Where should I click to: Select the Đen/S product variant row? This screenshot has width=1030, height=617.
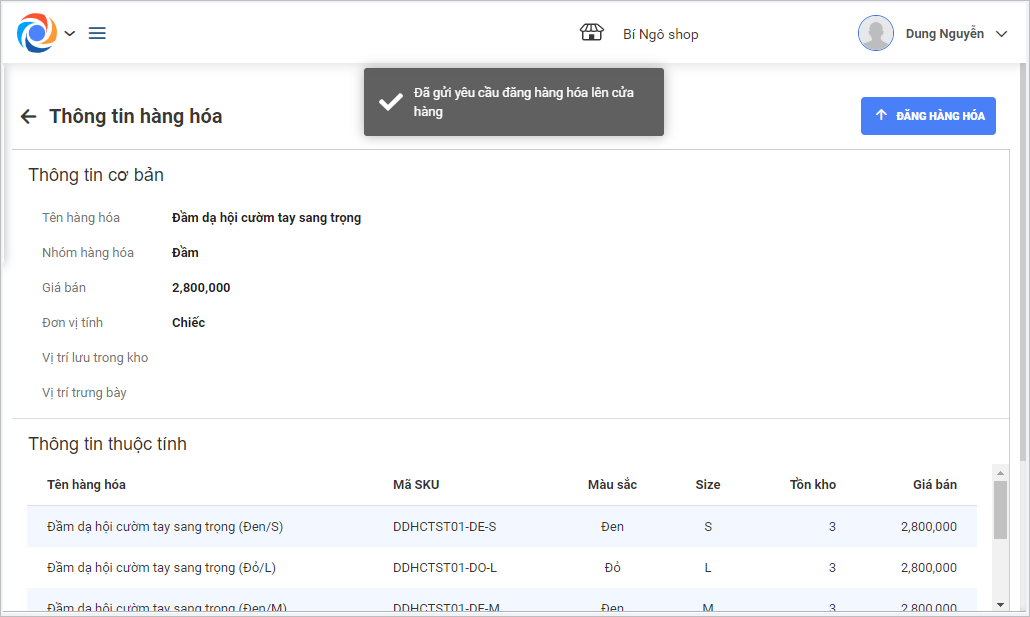[x=165, y=526]
